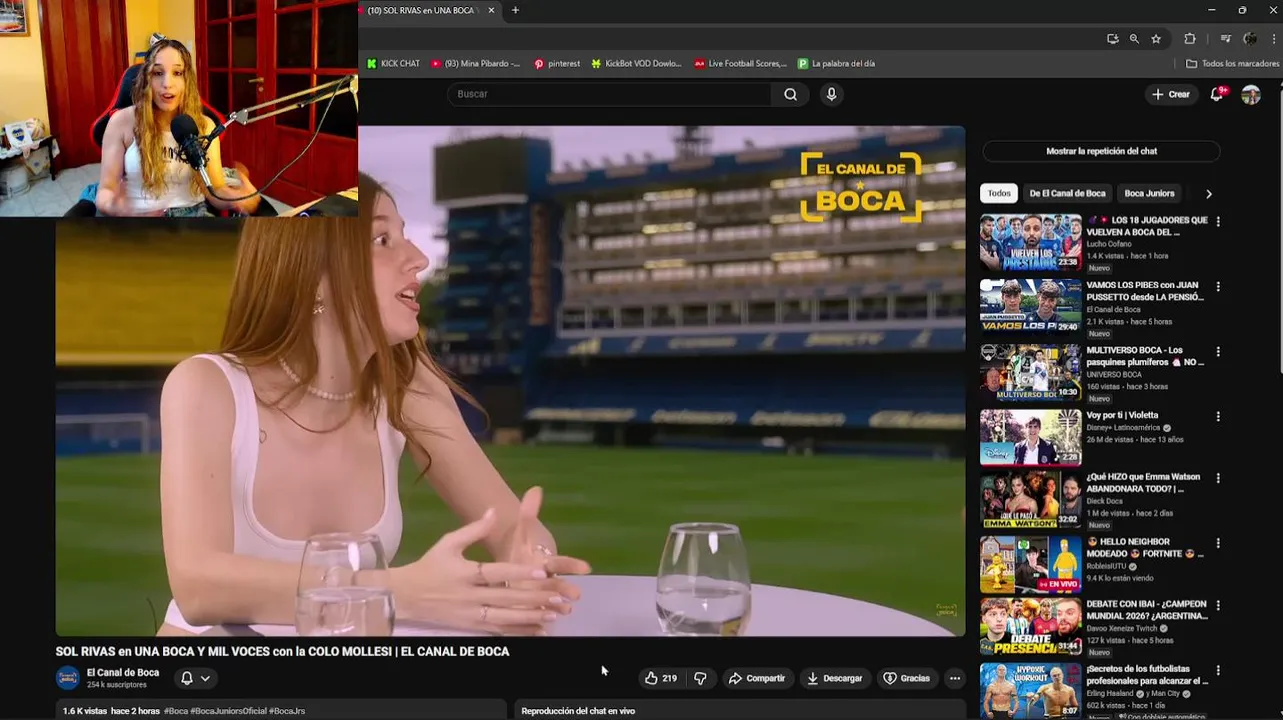1283x720 pixels.
Task: Click El Canal de Boca channel avatar
Action: click(67, 678)
